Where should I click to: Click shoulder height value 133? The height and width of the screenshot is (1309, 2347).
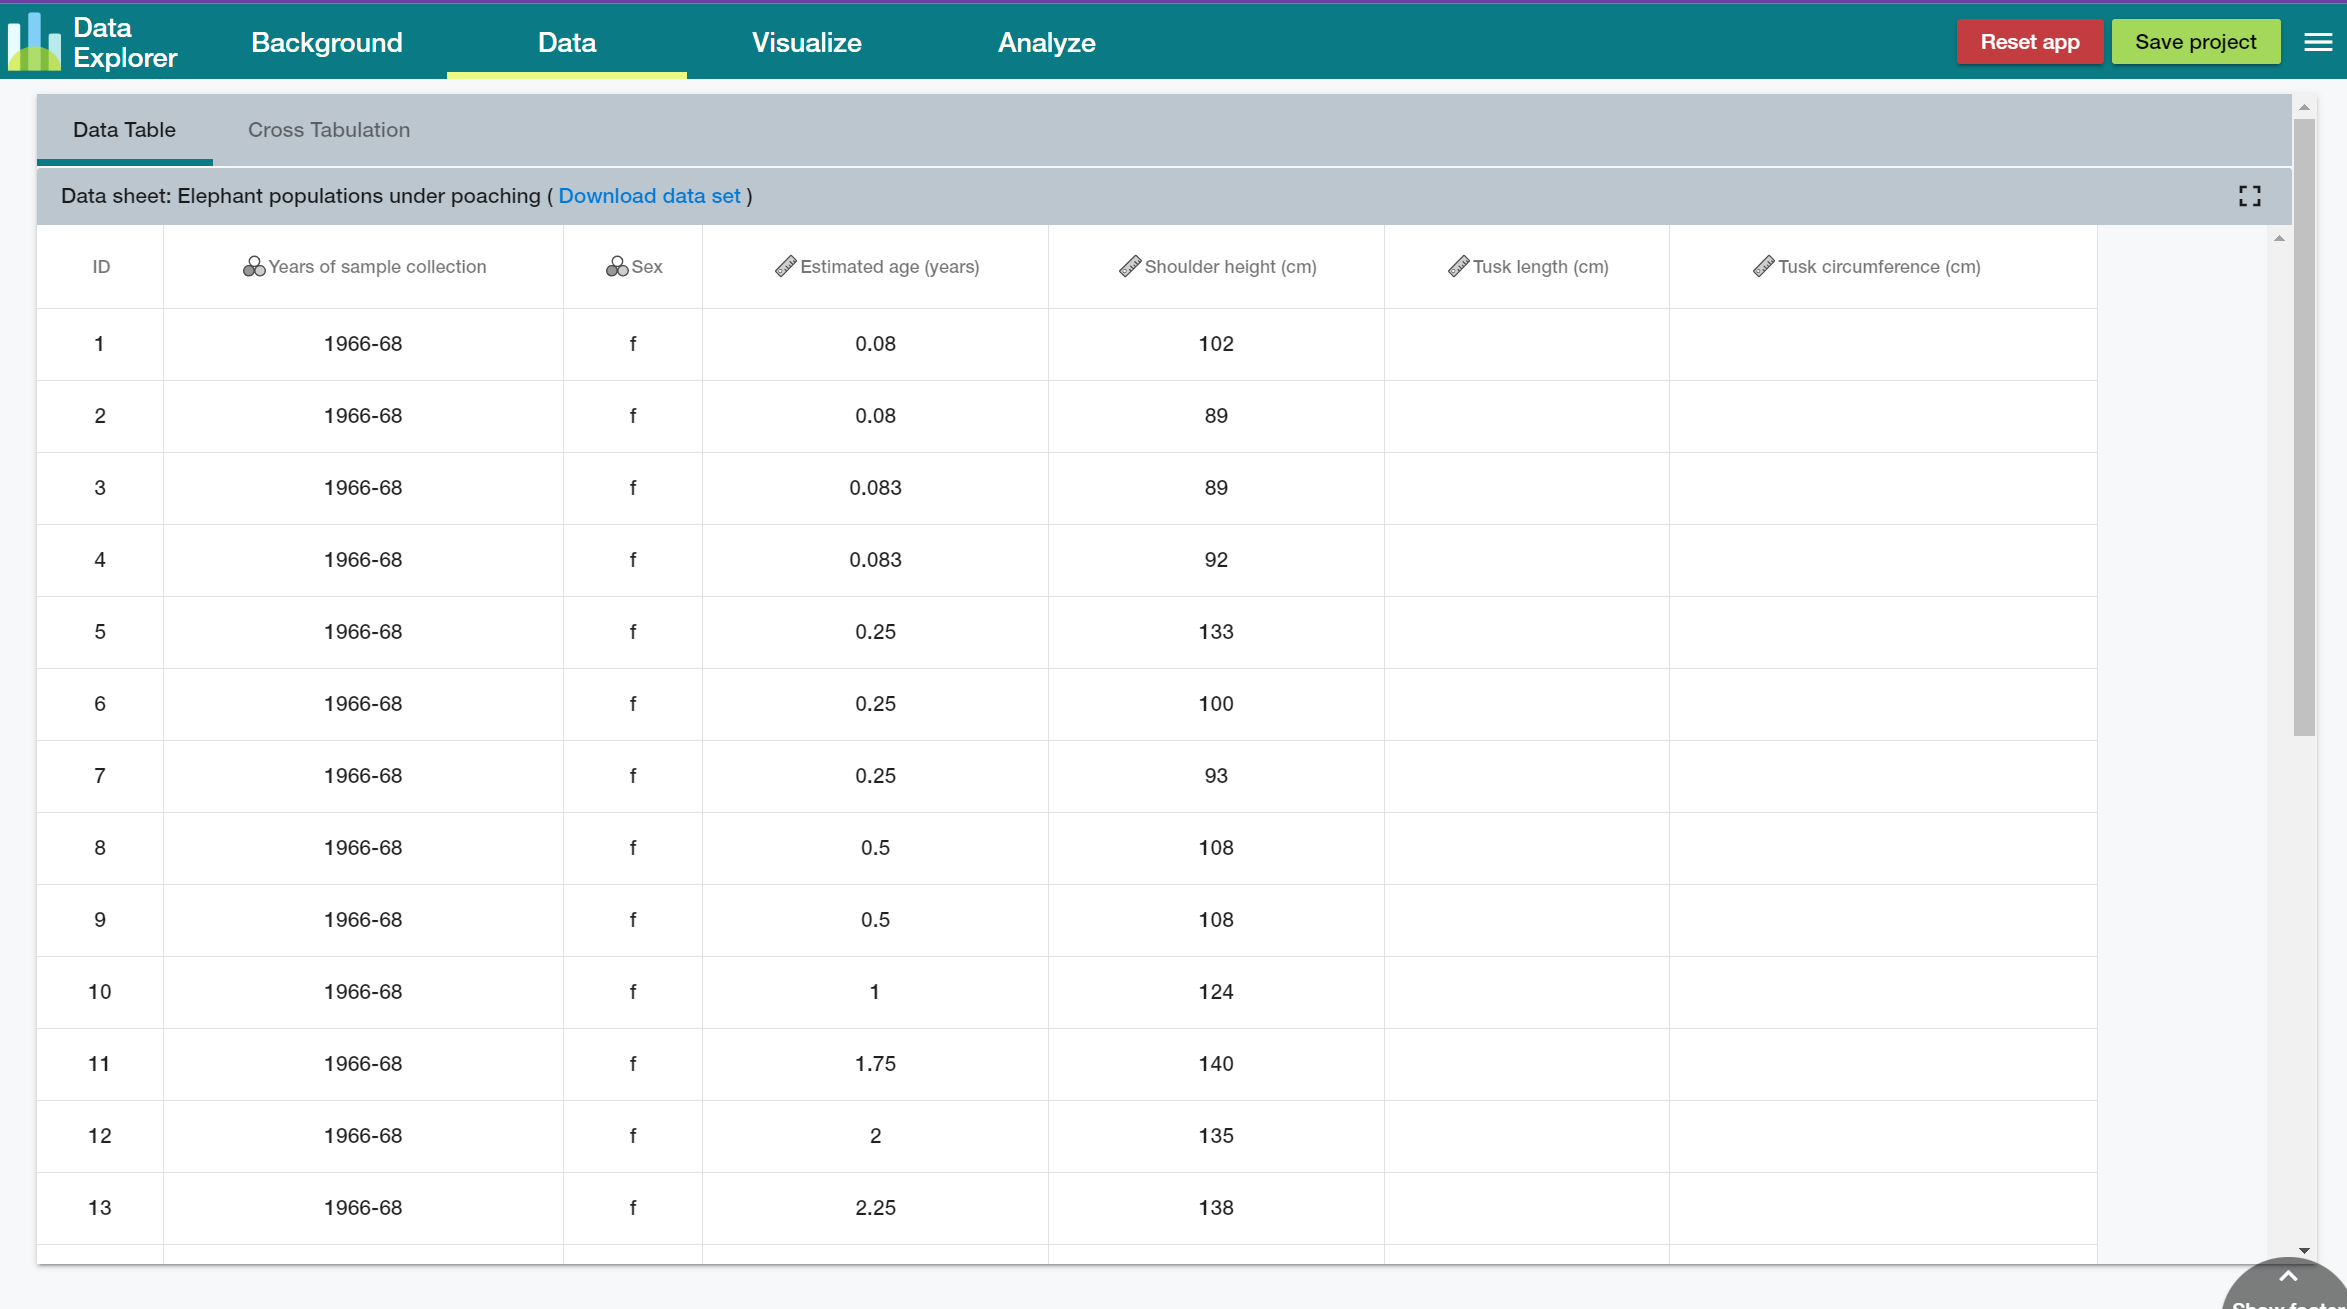pyautogui.click(x=1216, y=632)
